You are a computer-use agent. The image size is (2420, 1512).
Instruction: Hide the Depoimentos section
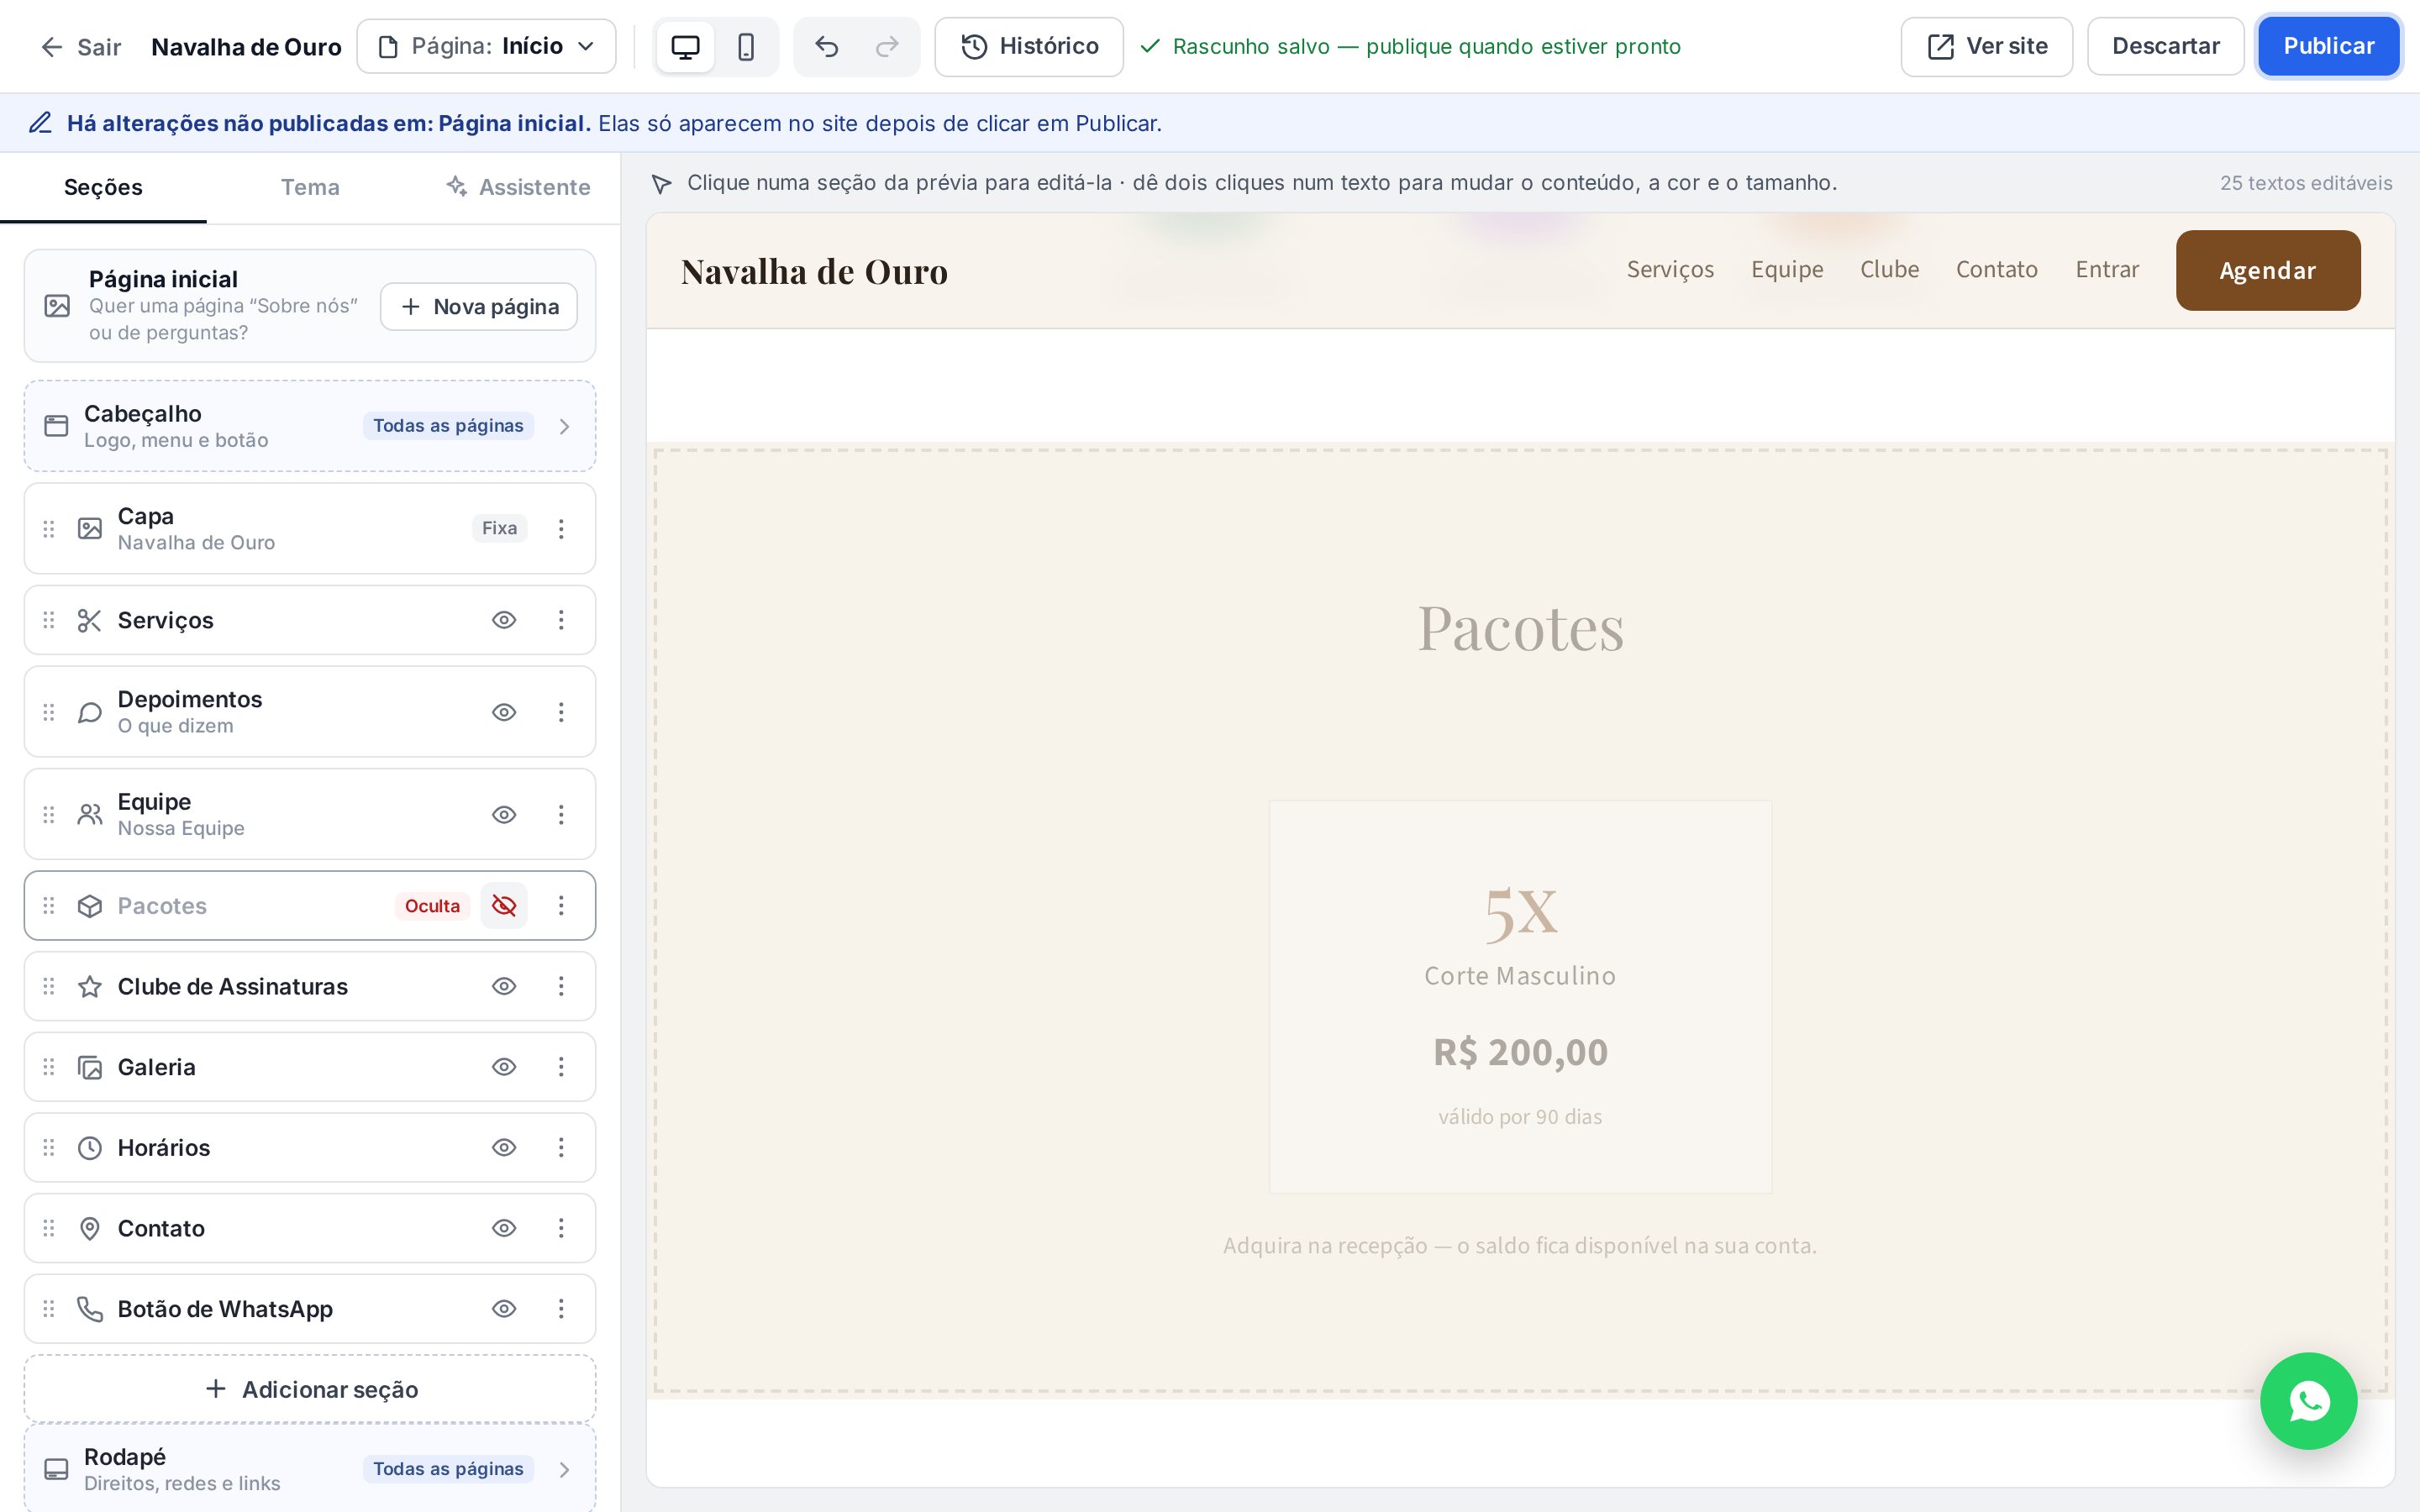click(x=504, y=712)
